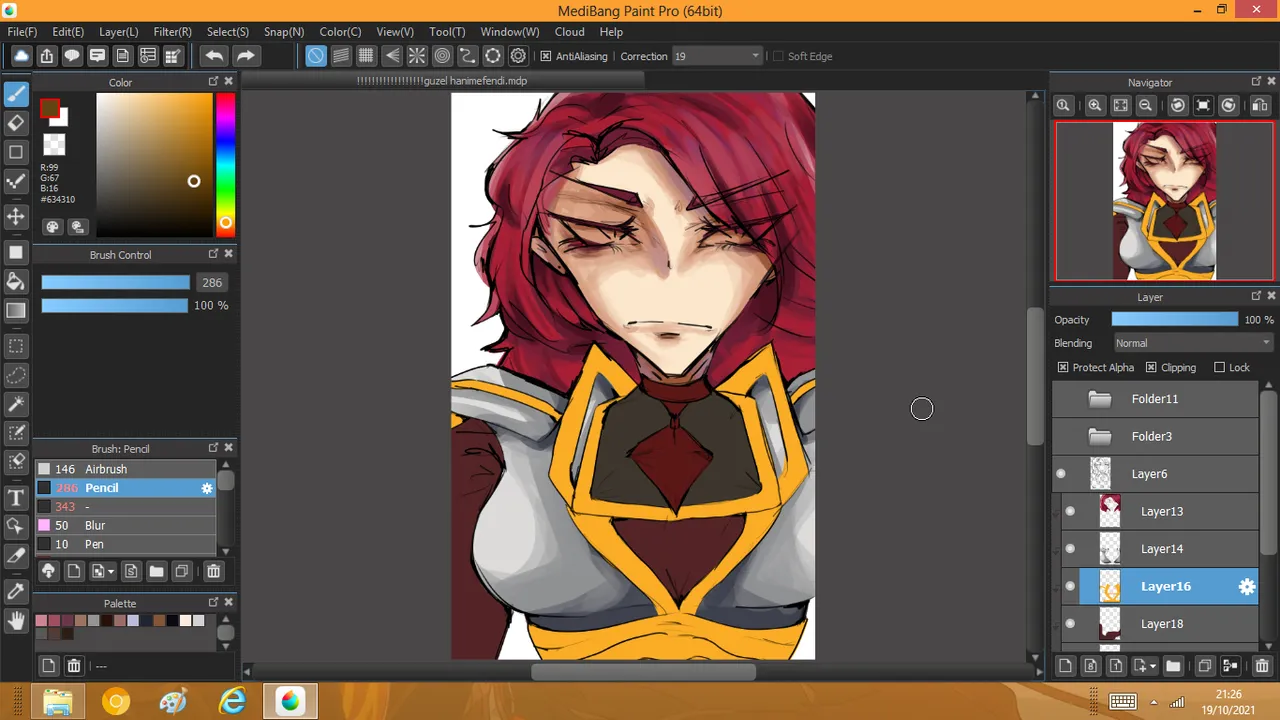Open File Explorer from the taskbar

pyautogui.click(x=58, y=701)
